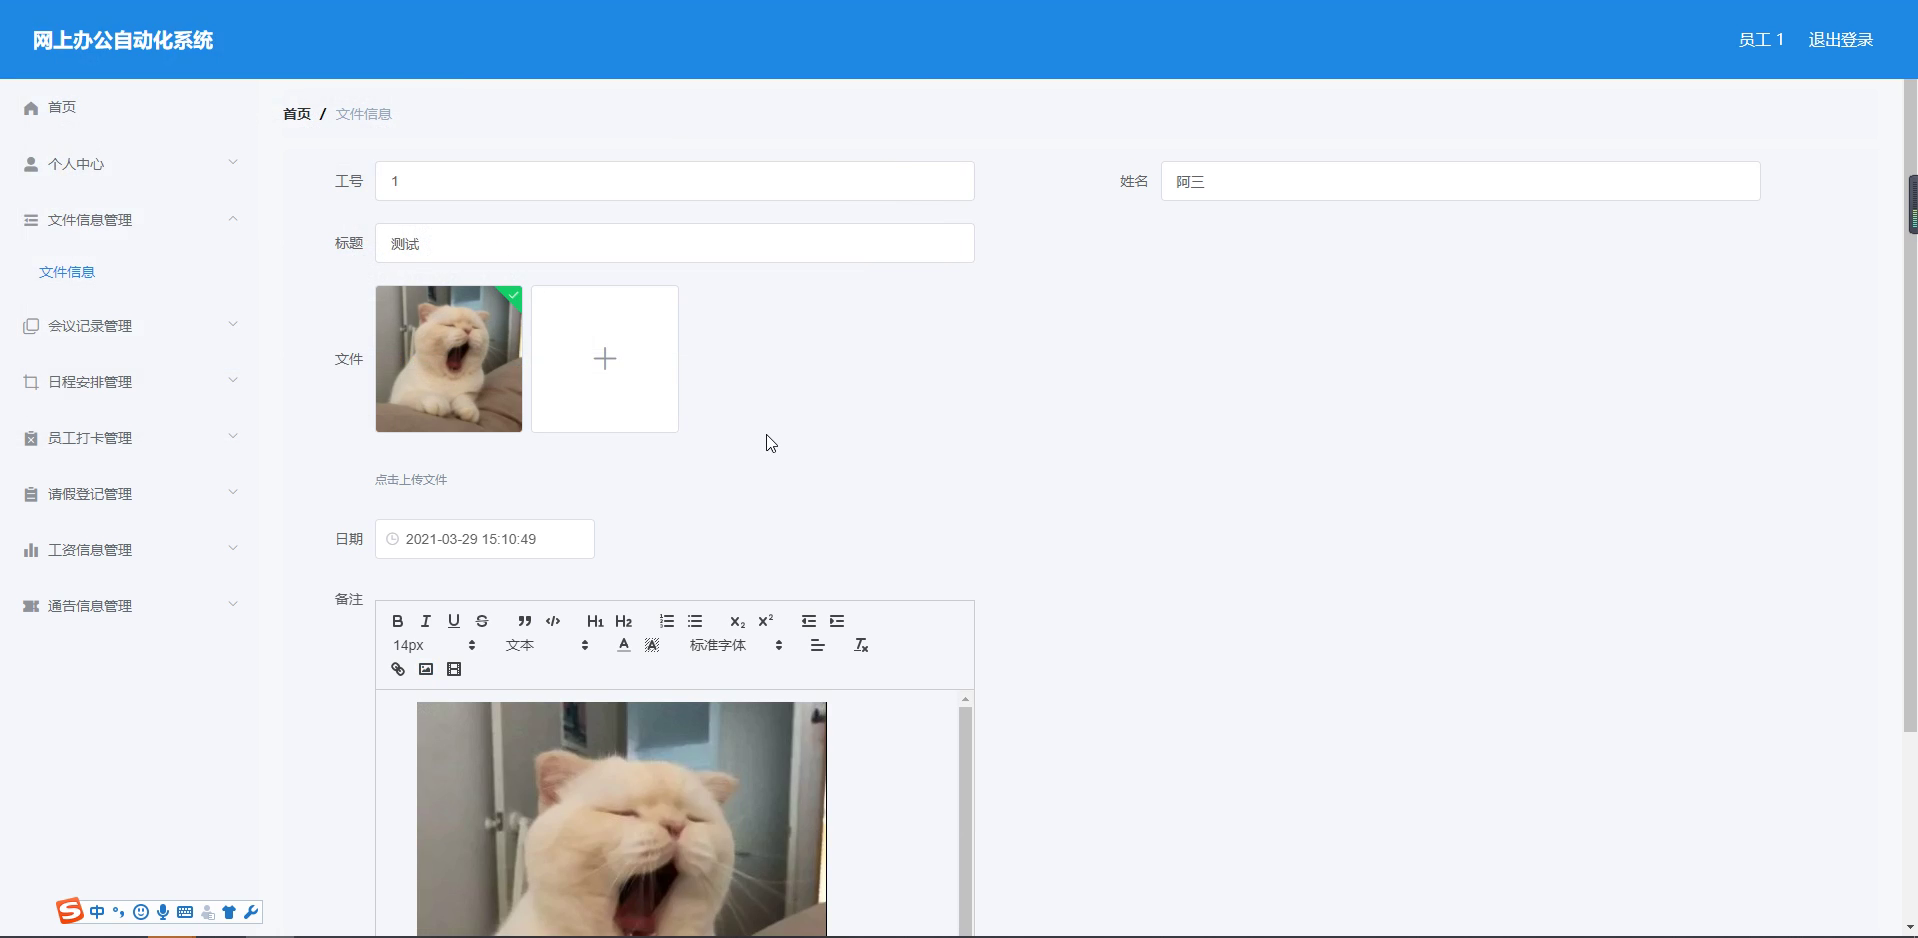Toggle Chinese/English mode on Sogou bar
1918x938 pixels.
coord(97,912)
